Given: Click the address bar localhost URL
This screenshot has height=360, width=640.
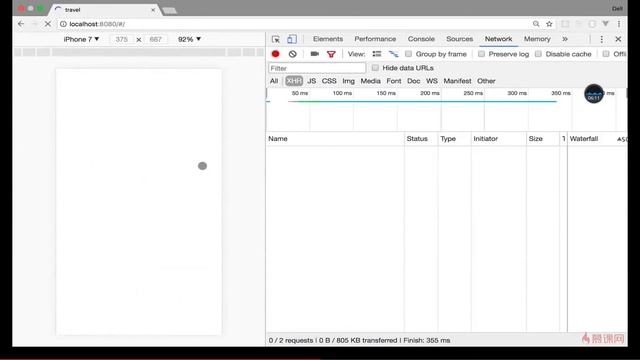Looking at the screenshot, I should click(x=97, y=24).
